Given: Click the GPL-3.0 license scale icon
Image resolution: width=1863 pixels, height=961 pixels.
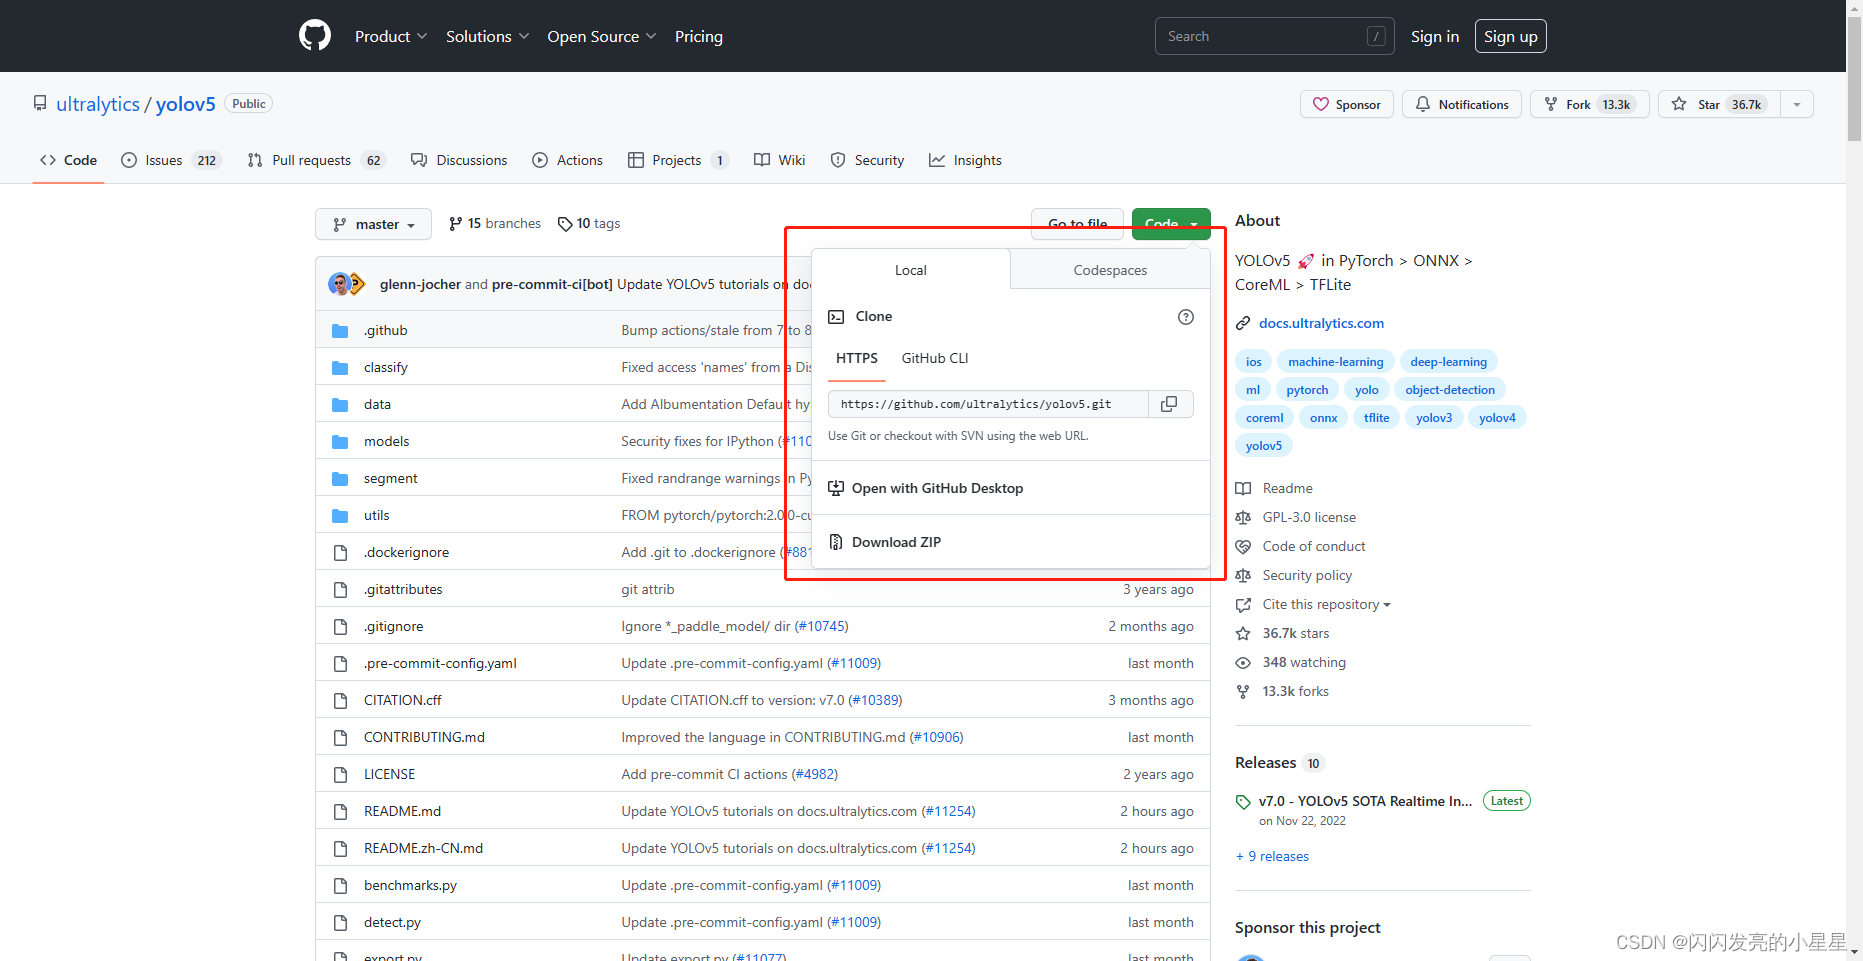Looking at the screenshot, I should pyautogui.click(x=1243, y=517).
